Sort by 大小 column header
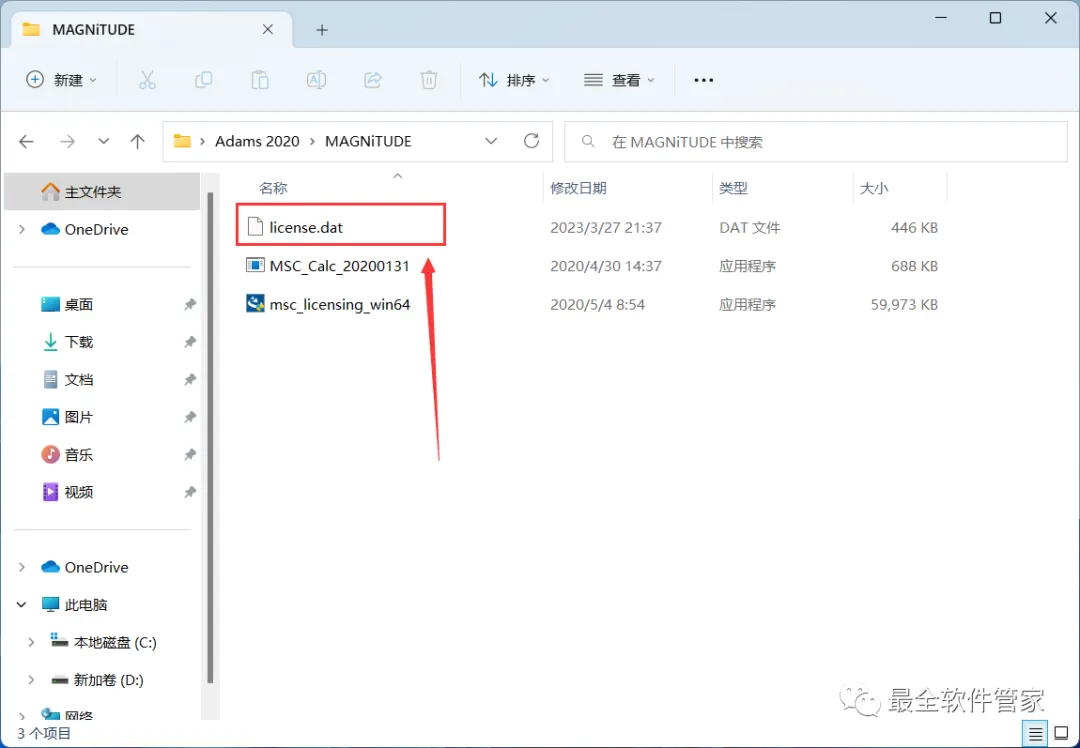This screenshot has height=748, width=1080. pyautogui.click(x=873, y=188)
